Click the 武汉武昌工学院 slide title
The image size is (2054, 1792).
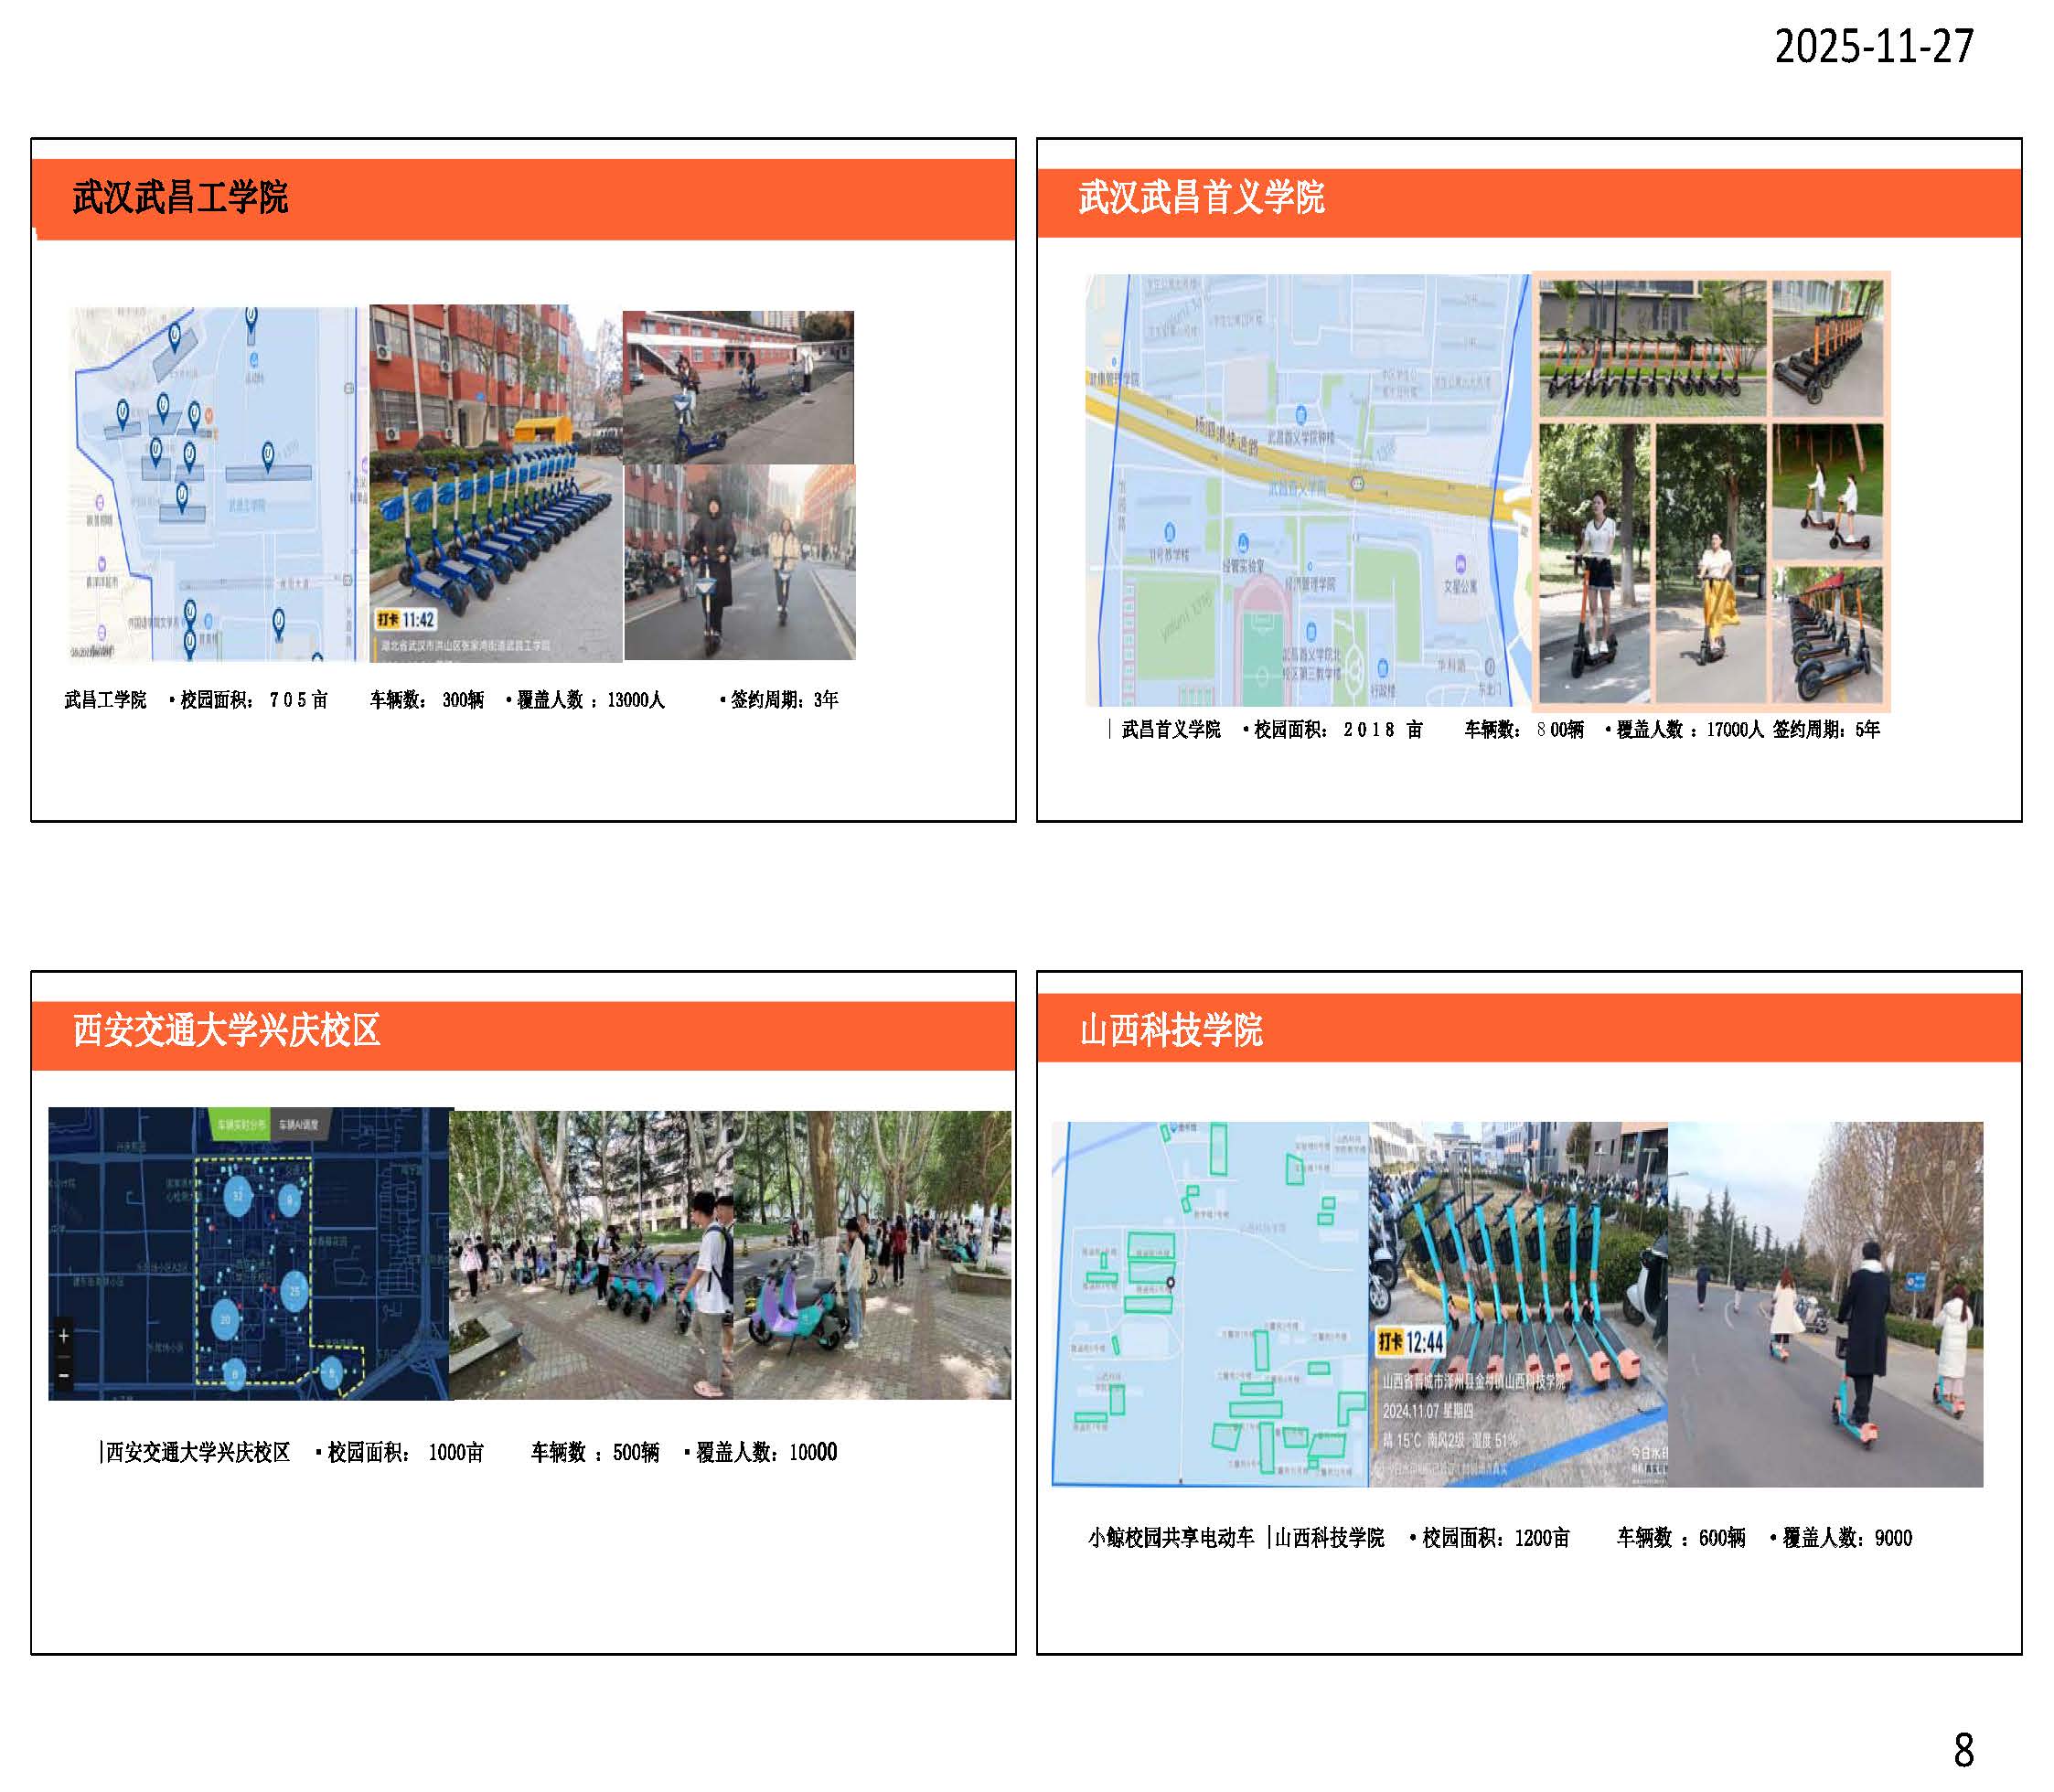click(180, 197)
